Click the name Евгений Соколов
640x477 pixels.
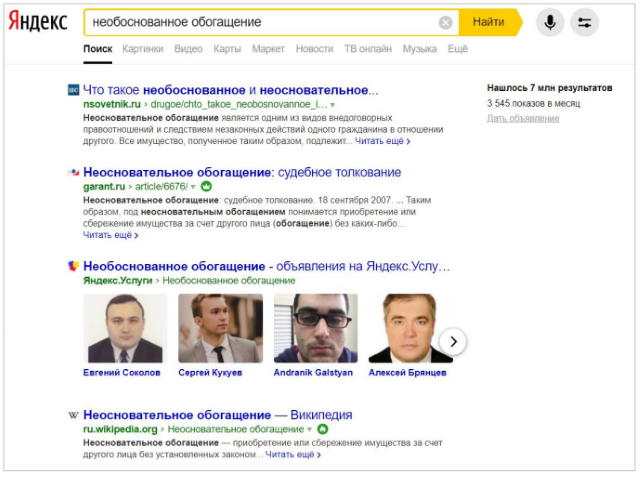coord(122,373)
